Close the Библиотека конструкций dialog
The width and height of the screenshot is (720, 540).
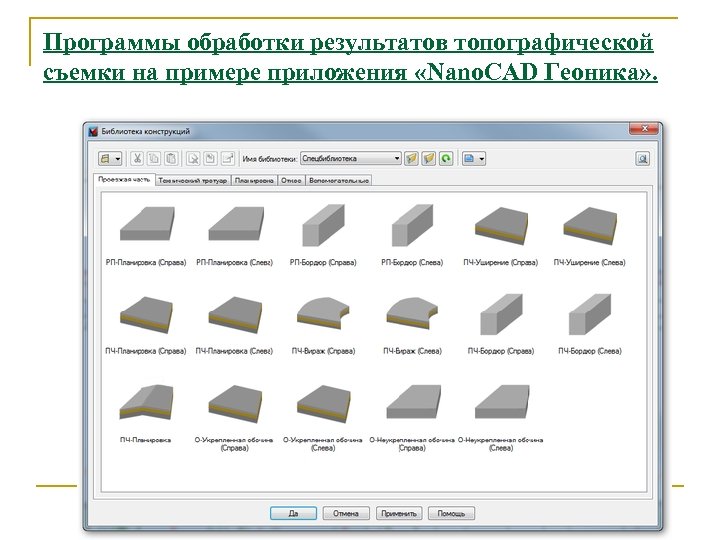pos(643,129)
